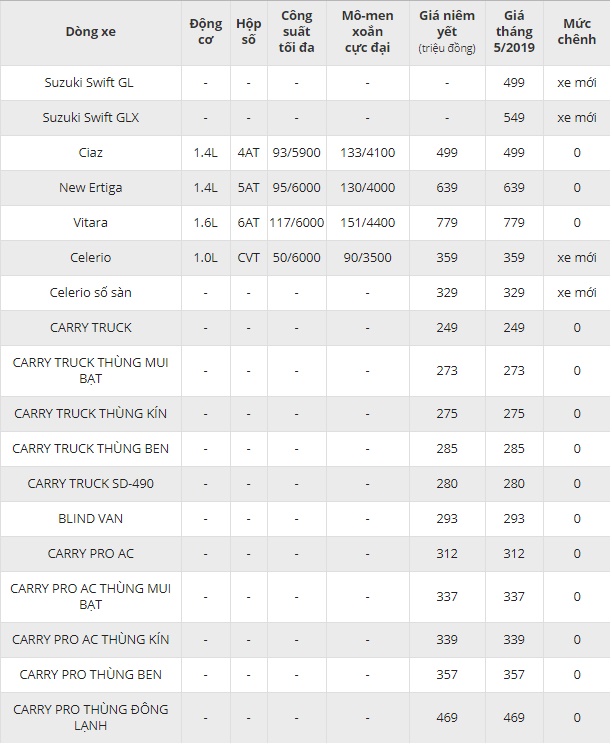Click the Vitara model name

(91, 223)
